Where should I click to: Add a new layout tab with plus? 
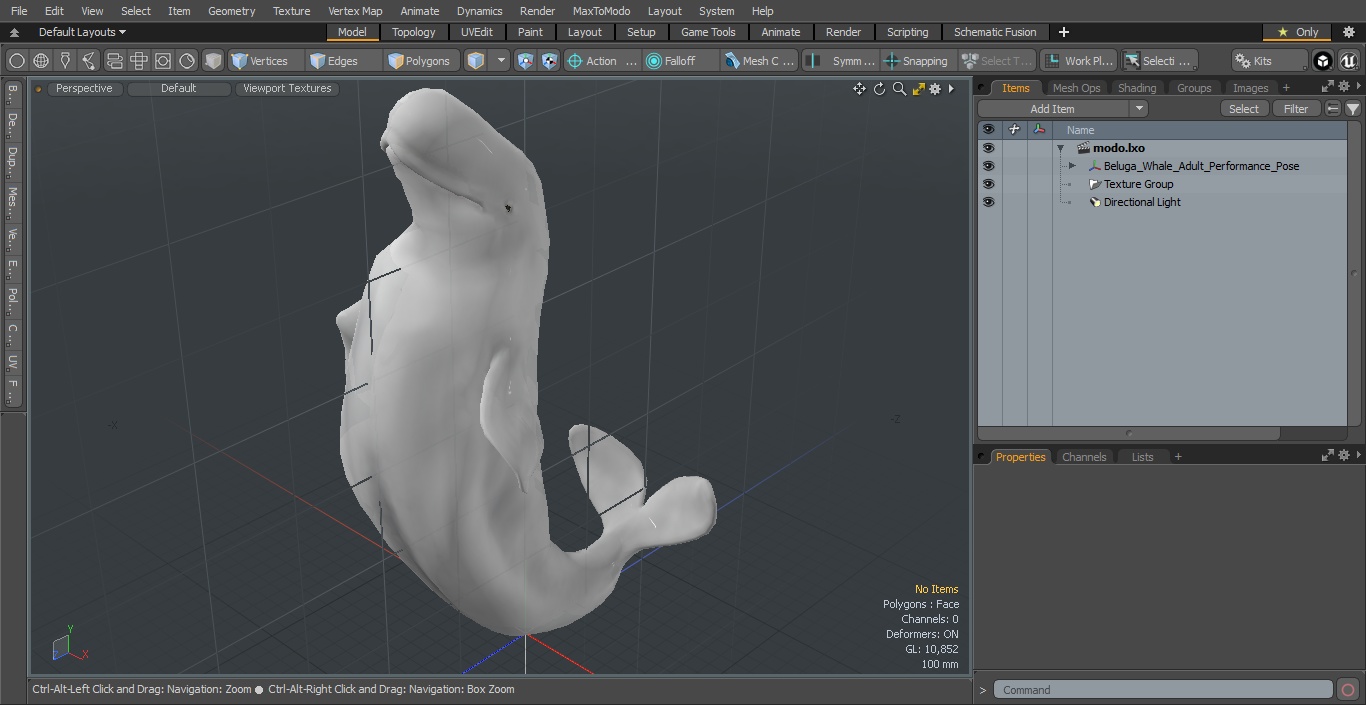[x=1063, y=32]
